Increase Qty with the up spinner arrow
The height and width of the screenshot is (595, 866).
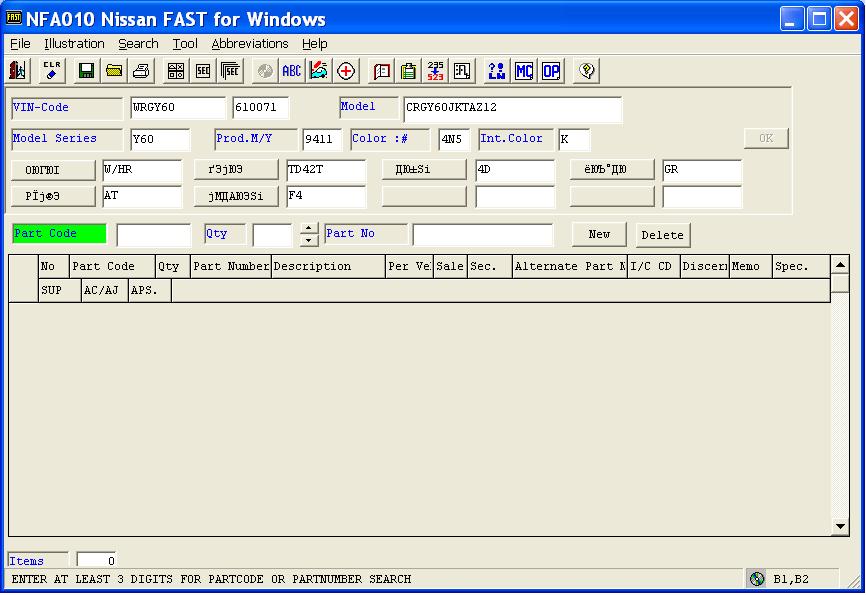point(309,228)
